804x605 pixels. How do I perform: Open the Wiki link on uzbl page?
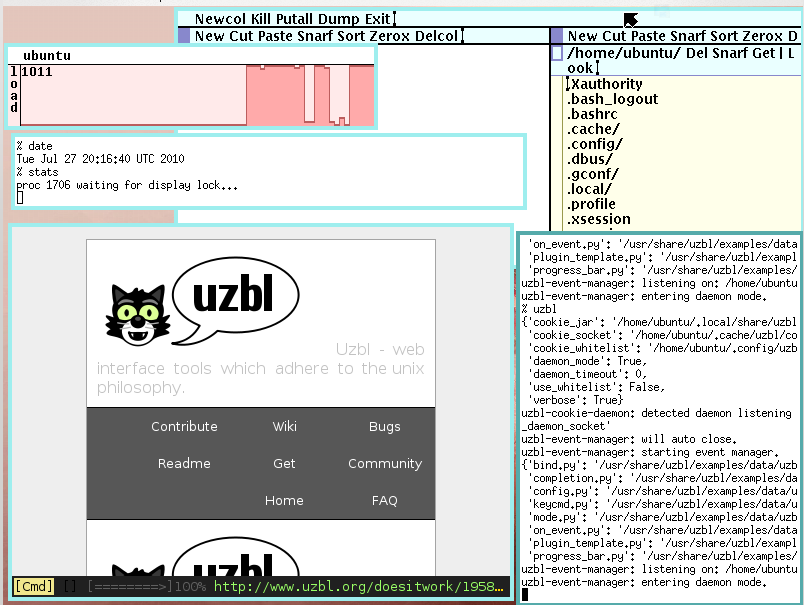coord(284,426)
